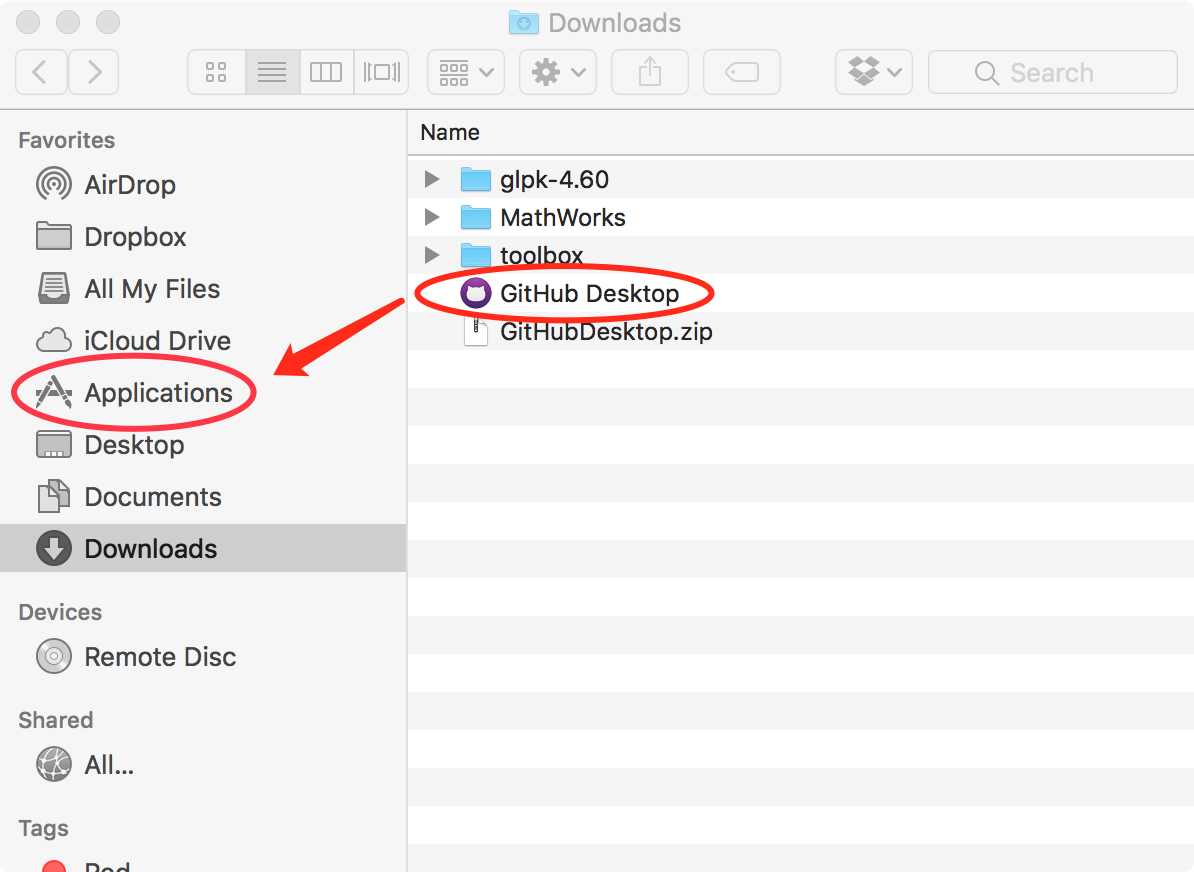The width and height of the screenshot is (1194, 872).
Task: Open the Dropbox toolbar dropdown
Action: 874,72
